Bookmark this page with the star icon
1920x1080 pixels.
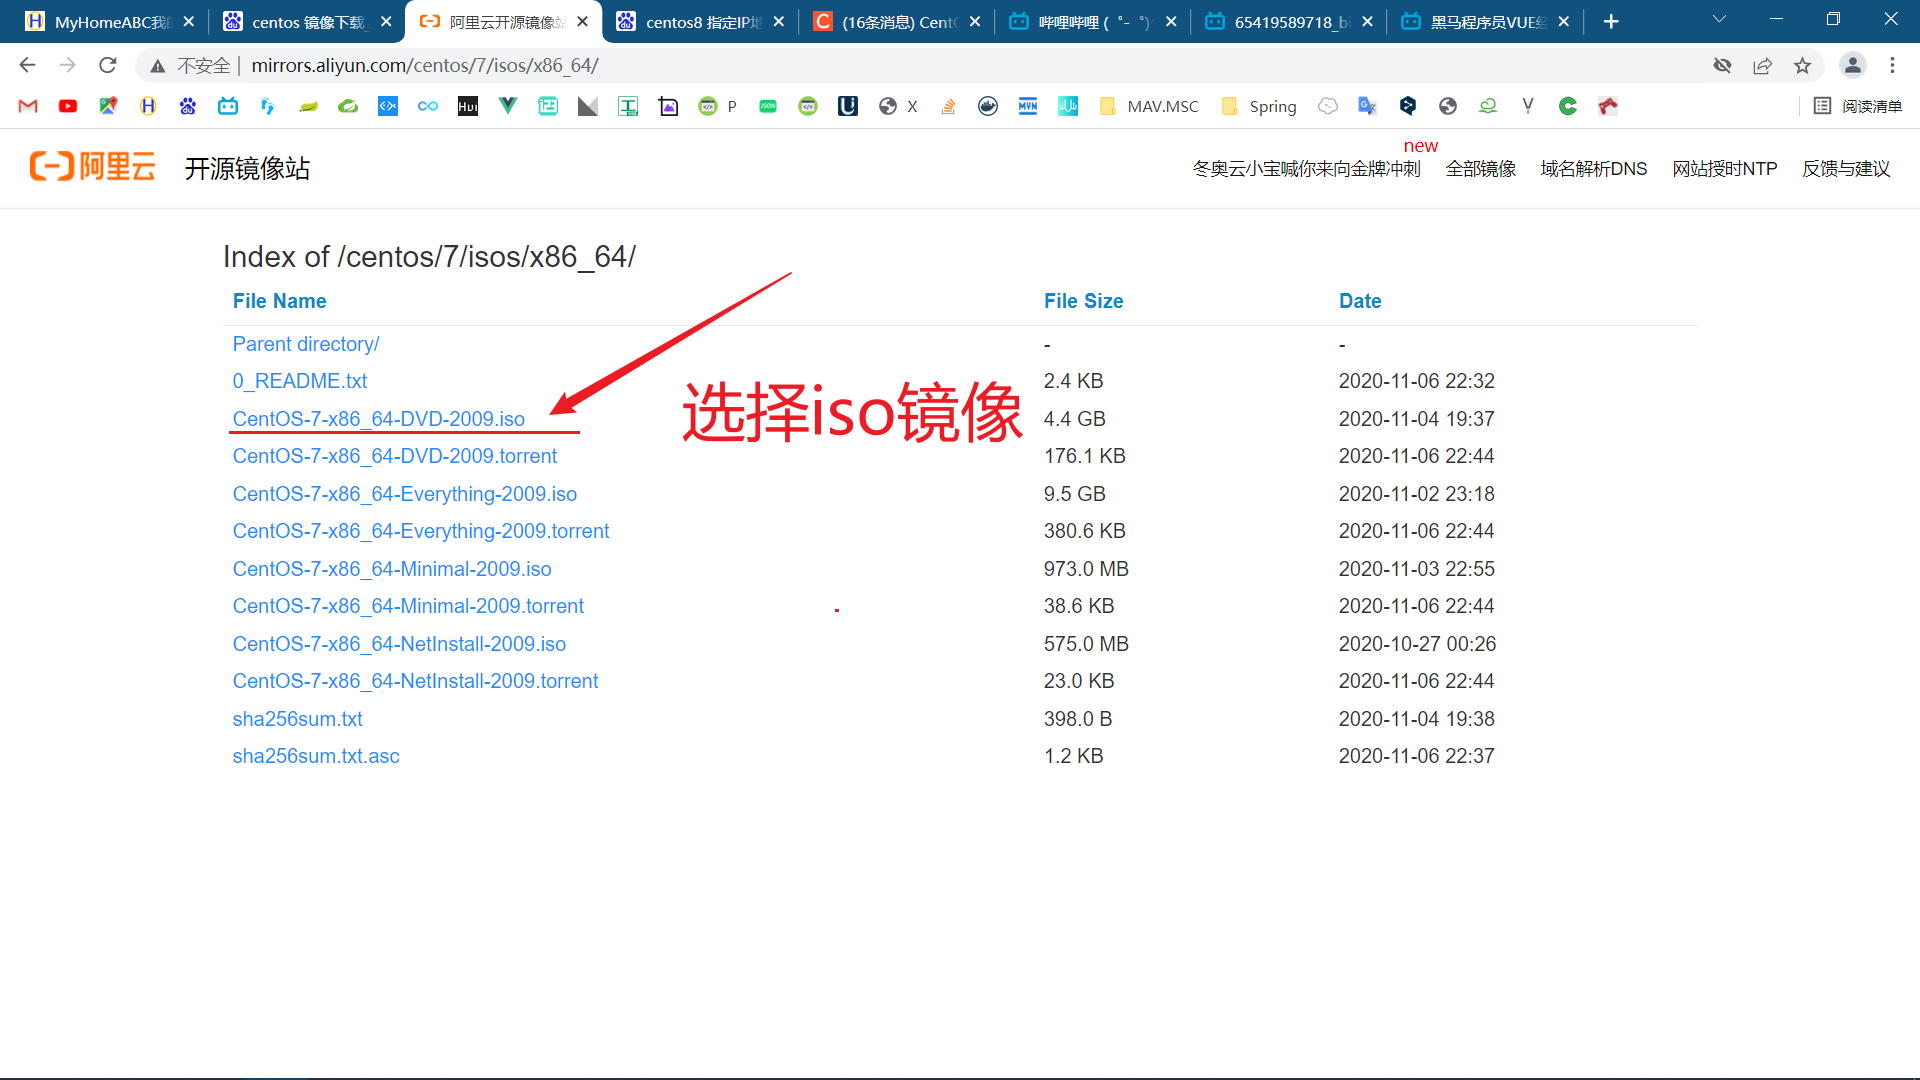1802,65
